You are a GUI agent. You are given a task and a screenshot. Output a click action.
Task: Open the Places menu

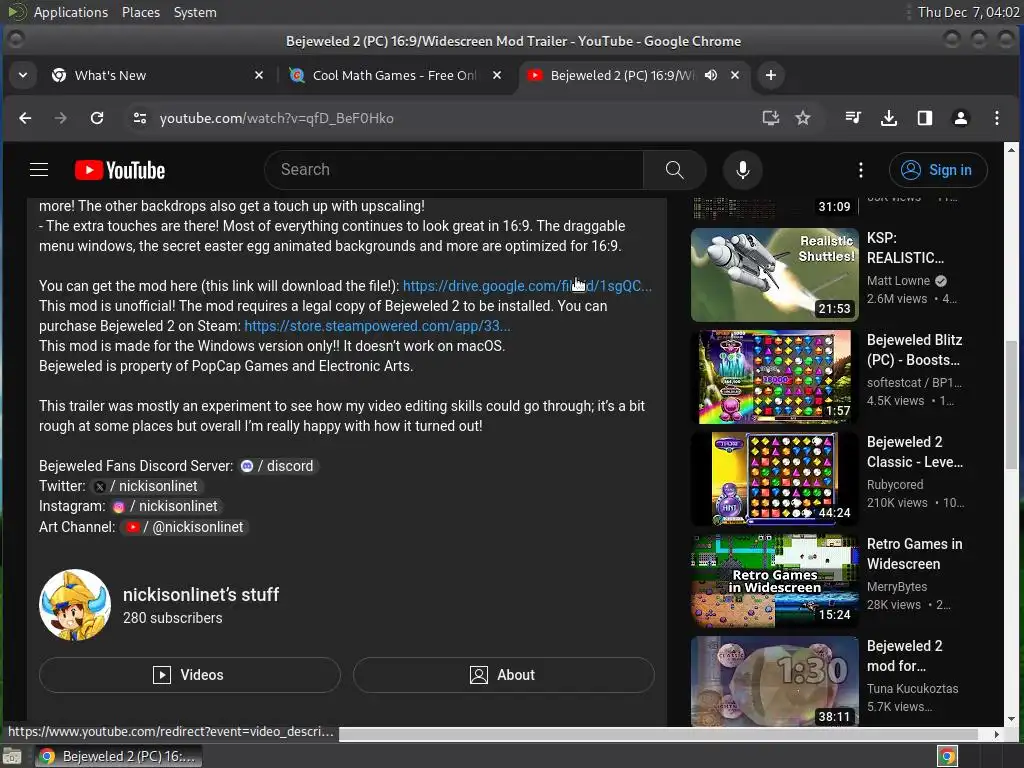140,12
